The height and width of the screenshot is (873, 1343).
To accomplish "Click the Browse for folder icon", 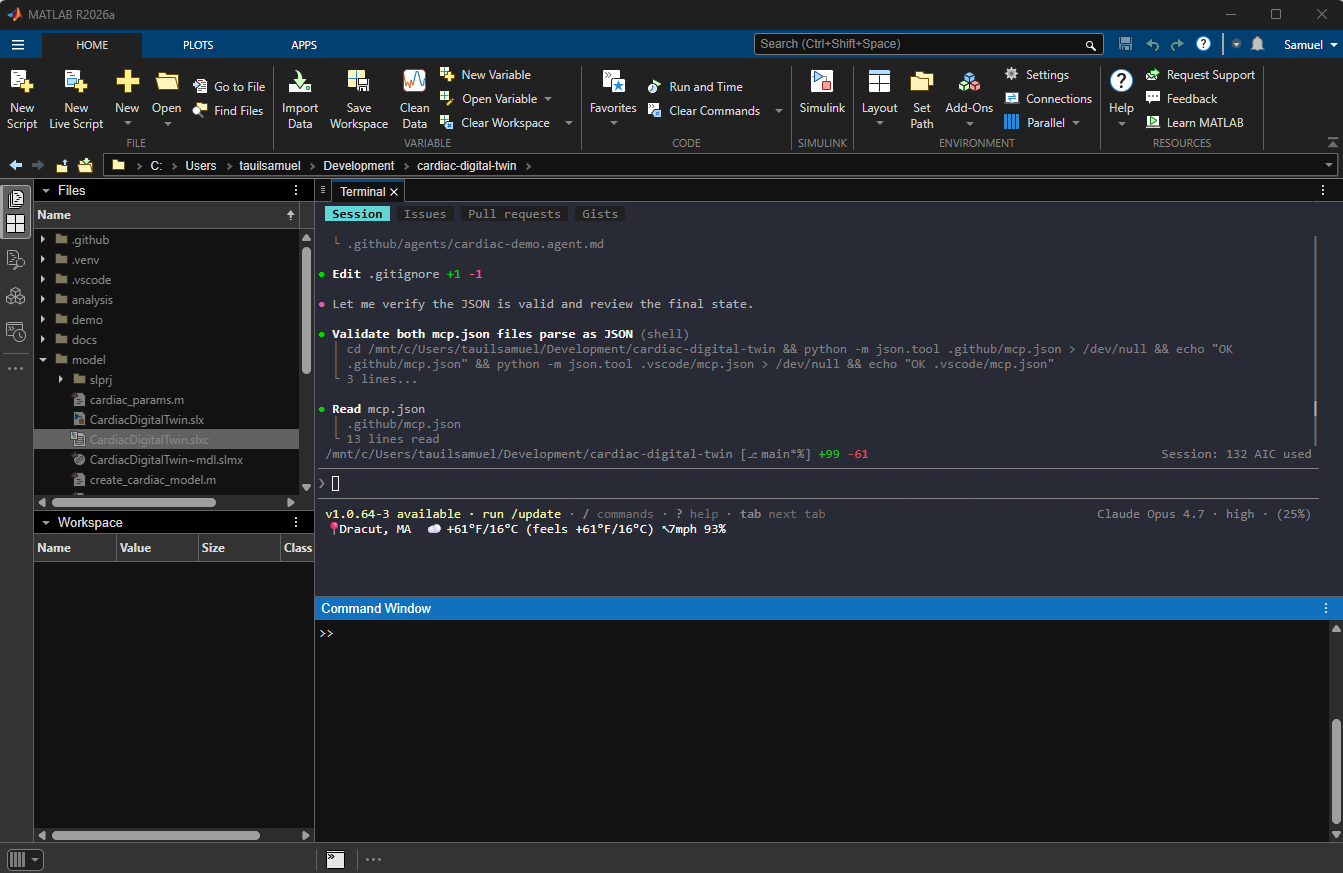I will pyautogui.click(x=85, y=165).
